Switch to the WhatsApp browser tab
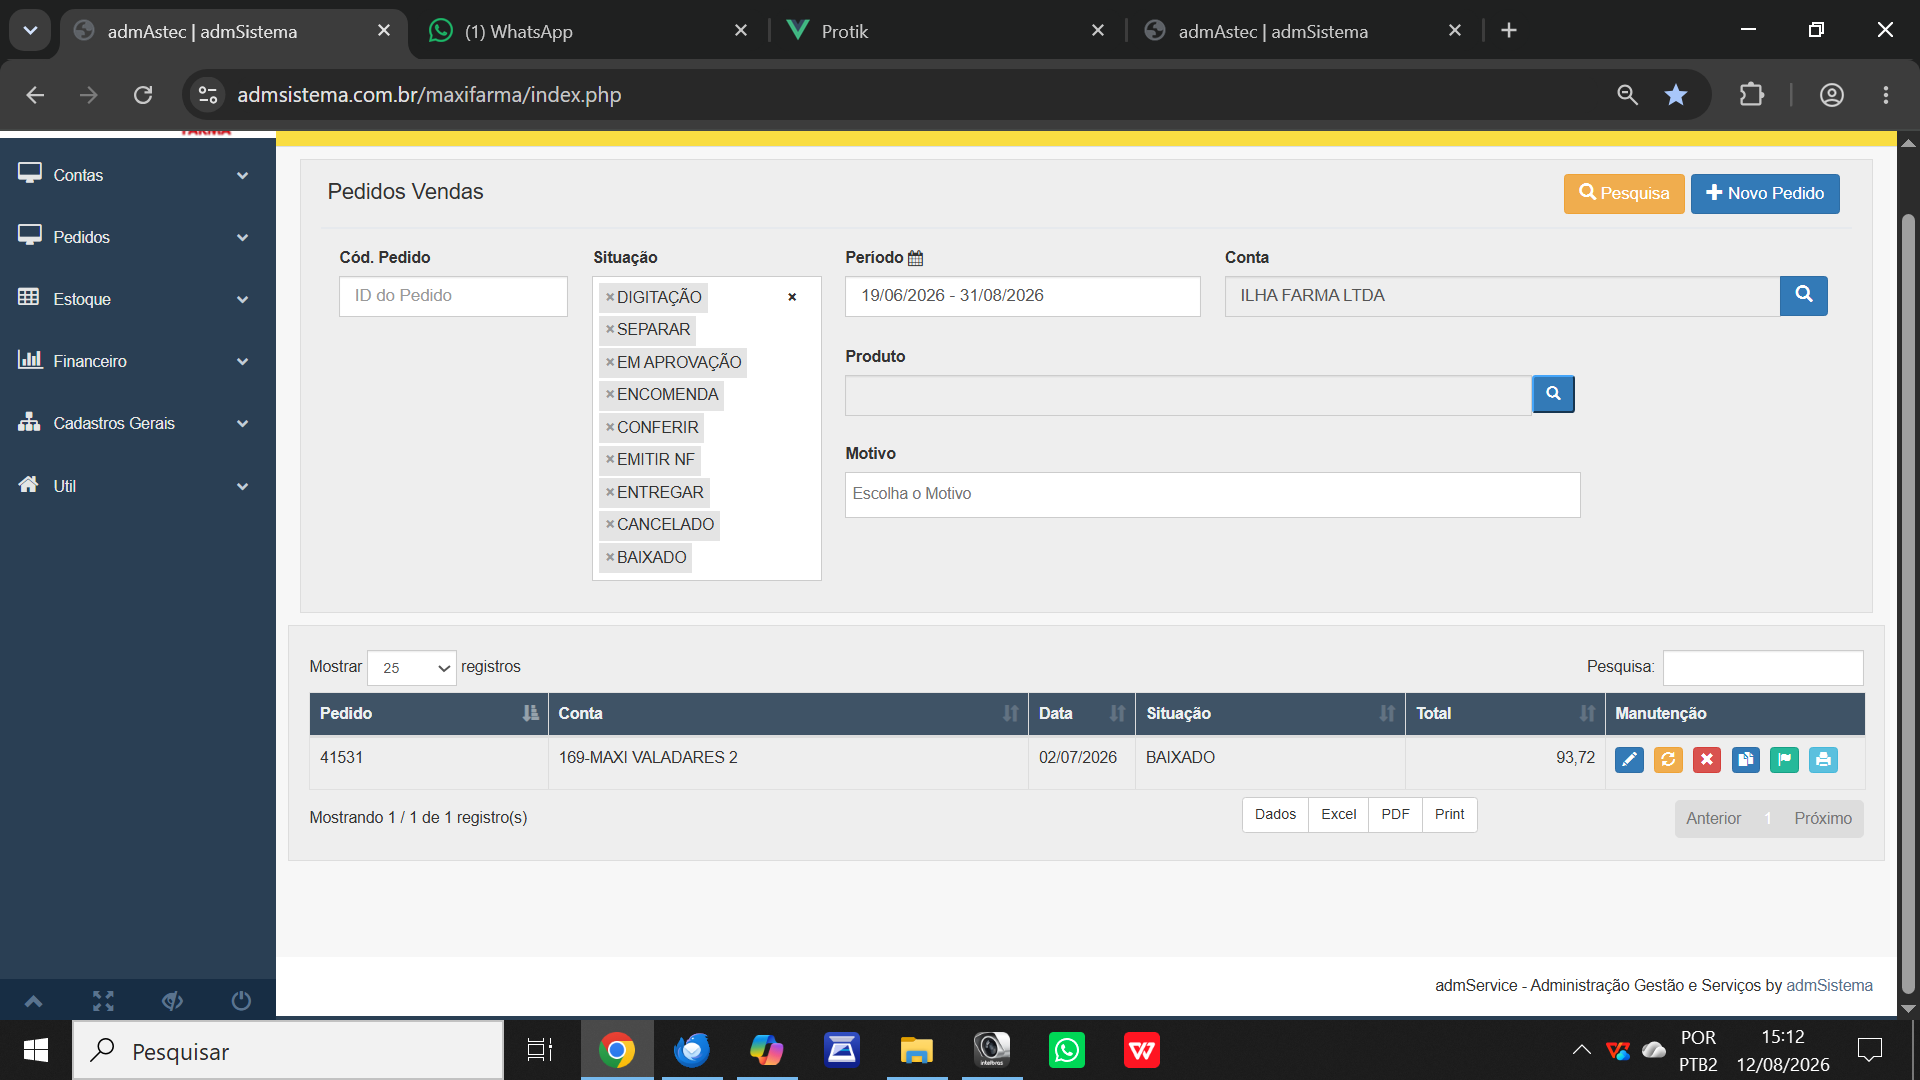The image size is (1920, 1080). point(588,31)
